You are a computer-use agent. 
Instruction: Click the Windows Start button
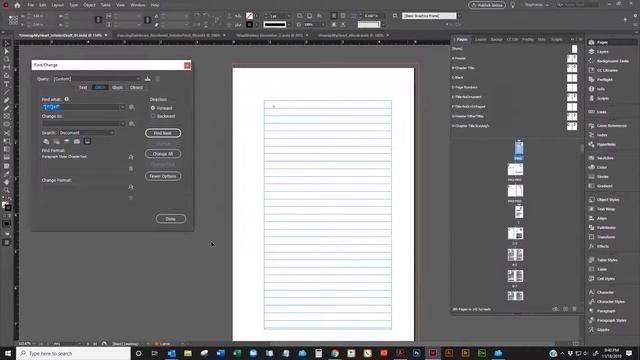pyautogui.click(x=8, y=353)
